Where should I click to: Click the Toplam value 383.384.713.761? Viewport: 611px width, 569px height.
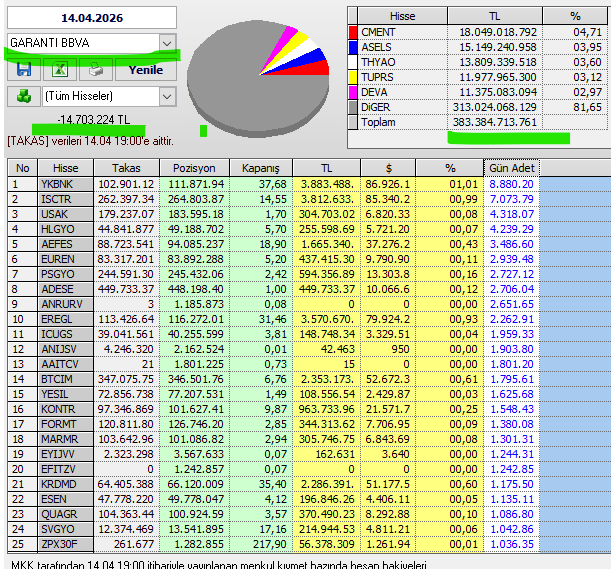494,122
